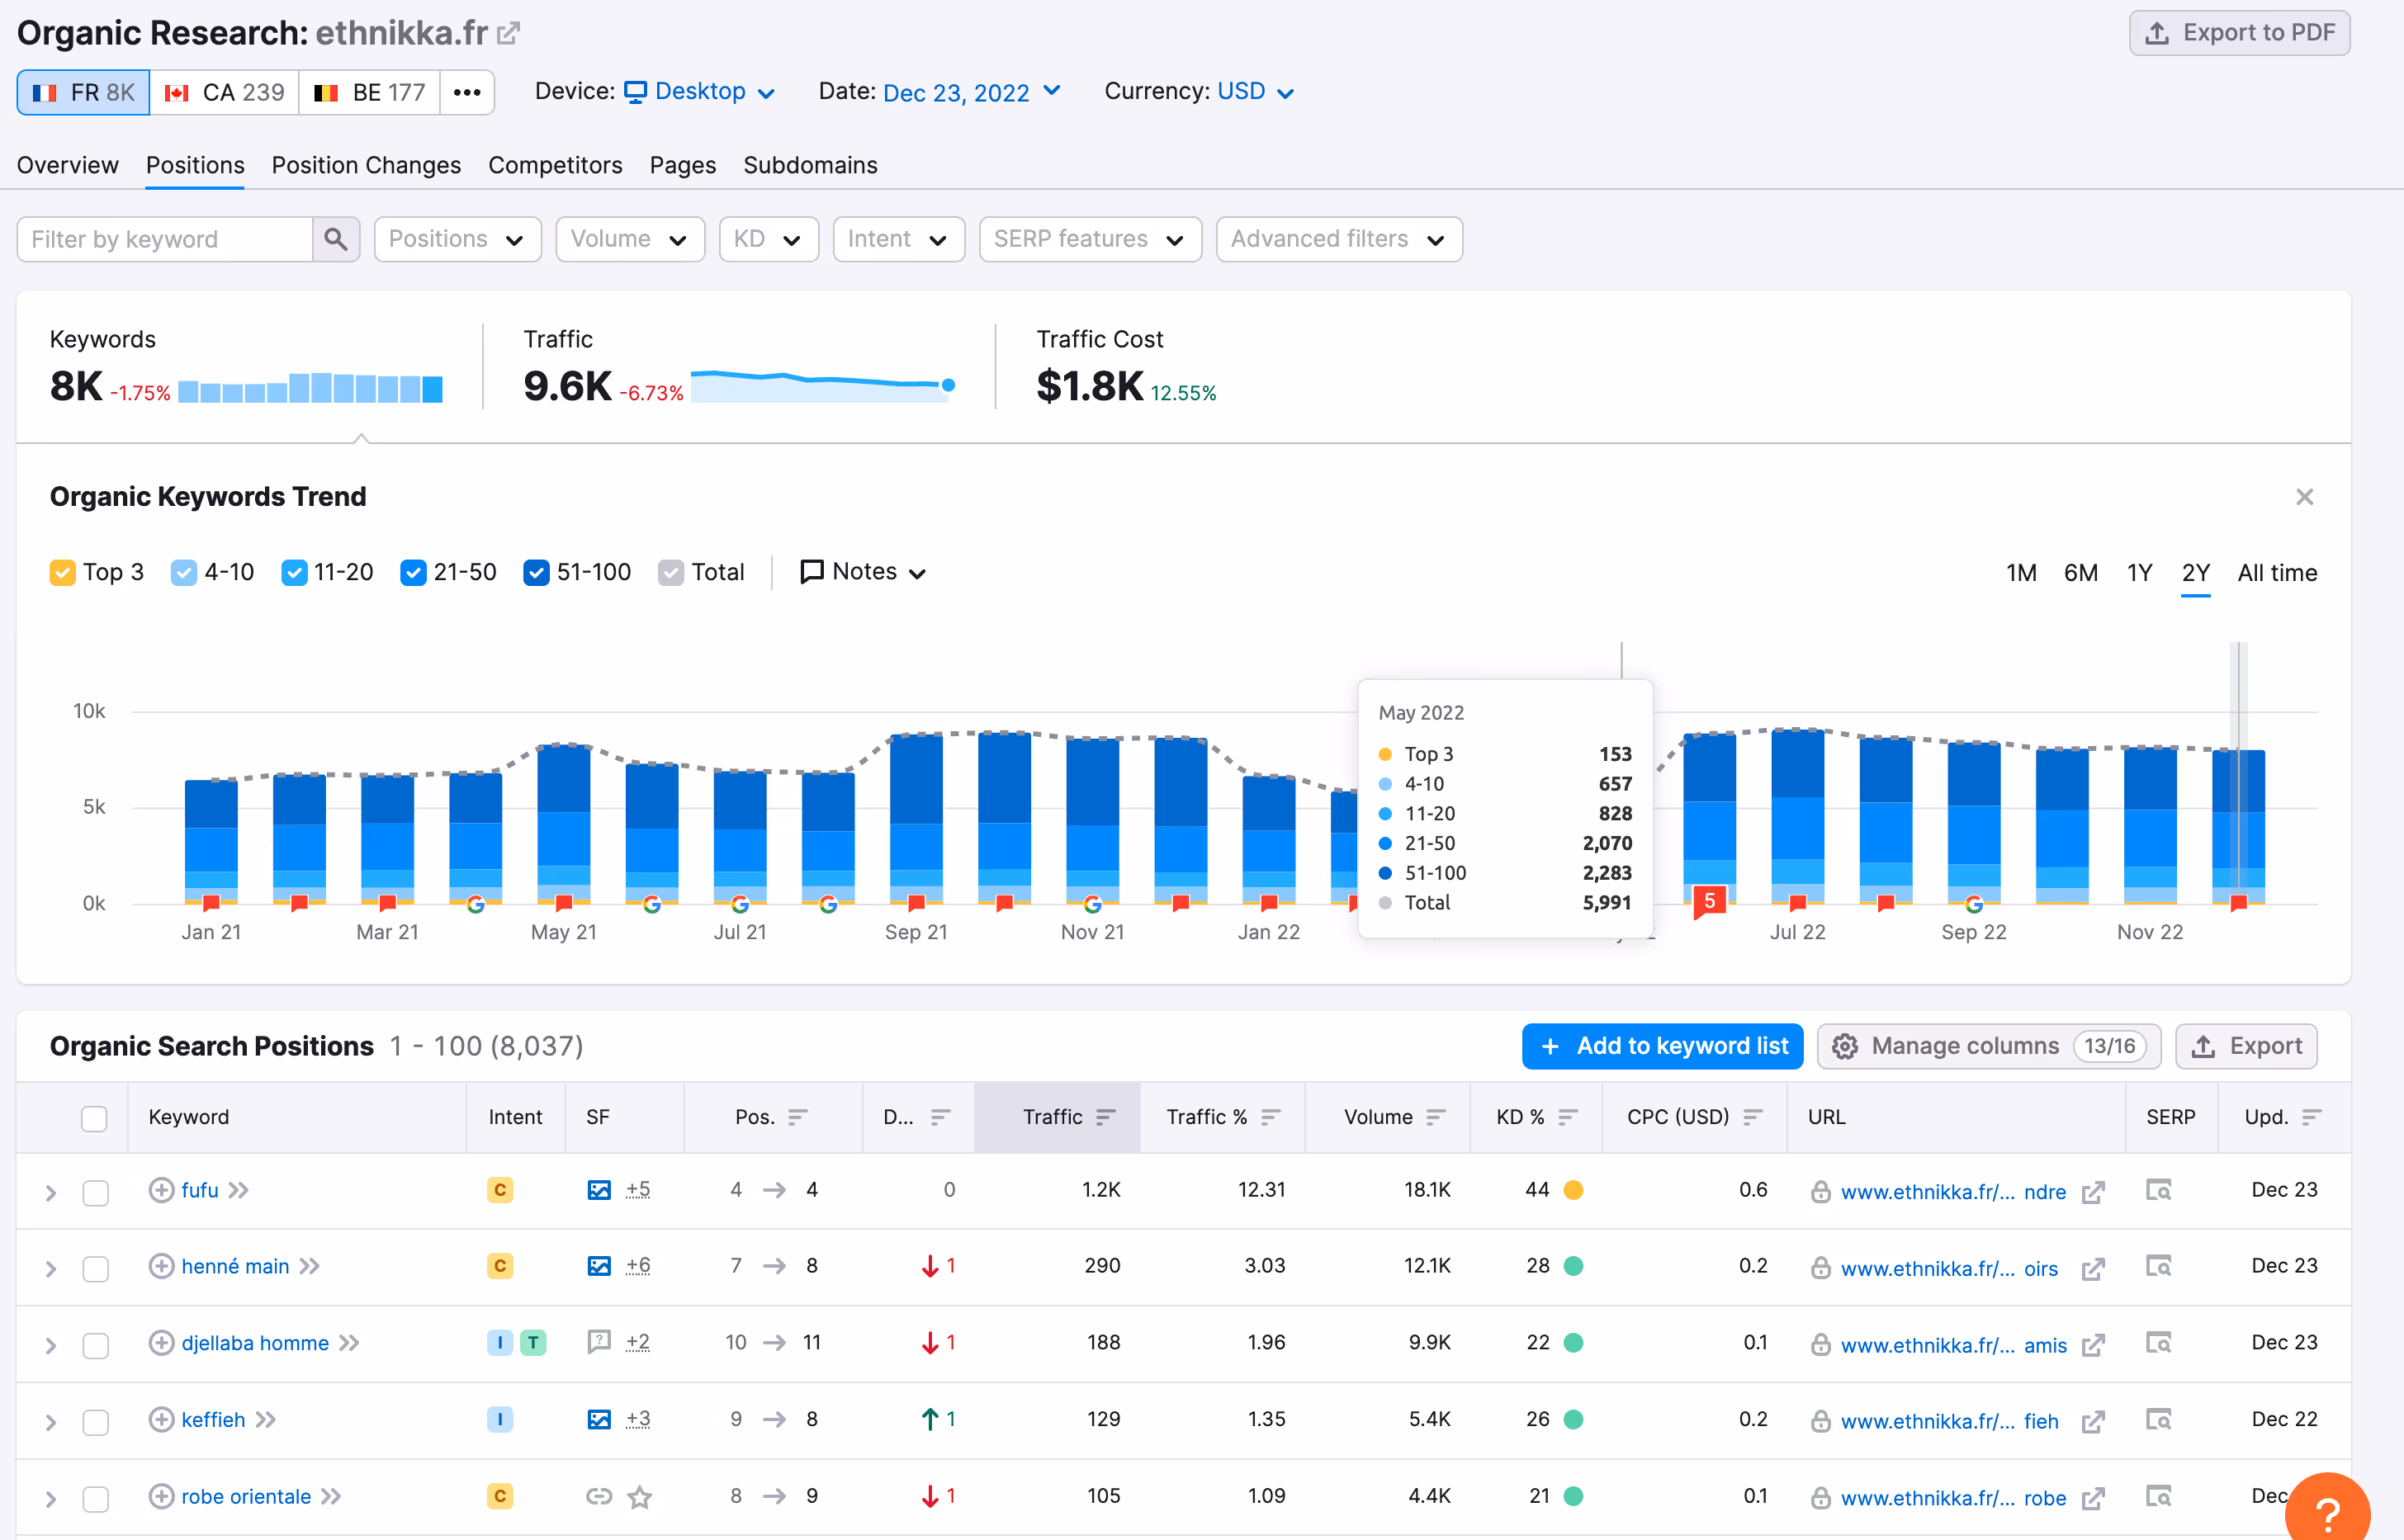This screenshot has width=2404, height=1540.
Task: Click the Add to keyword list button
Action: click(1661, 1046)
